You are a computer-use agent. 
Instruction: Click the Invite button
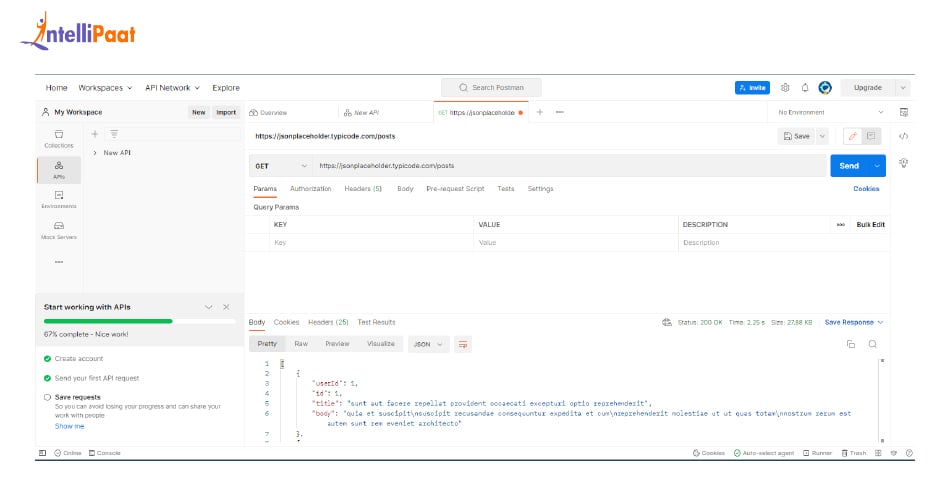[x=752, y=88]
